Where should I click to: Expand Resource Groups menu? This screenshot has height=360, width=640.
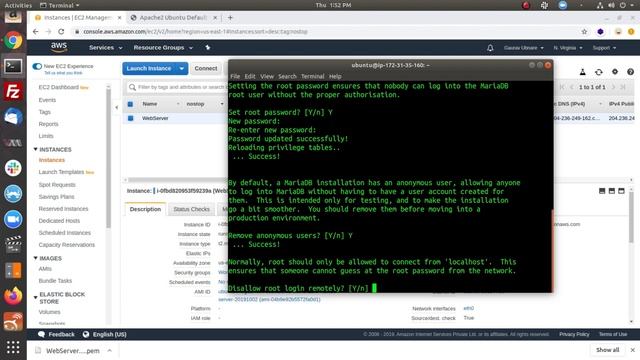tap(163, 48)
